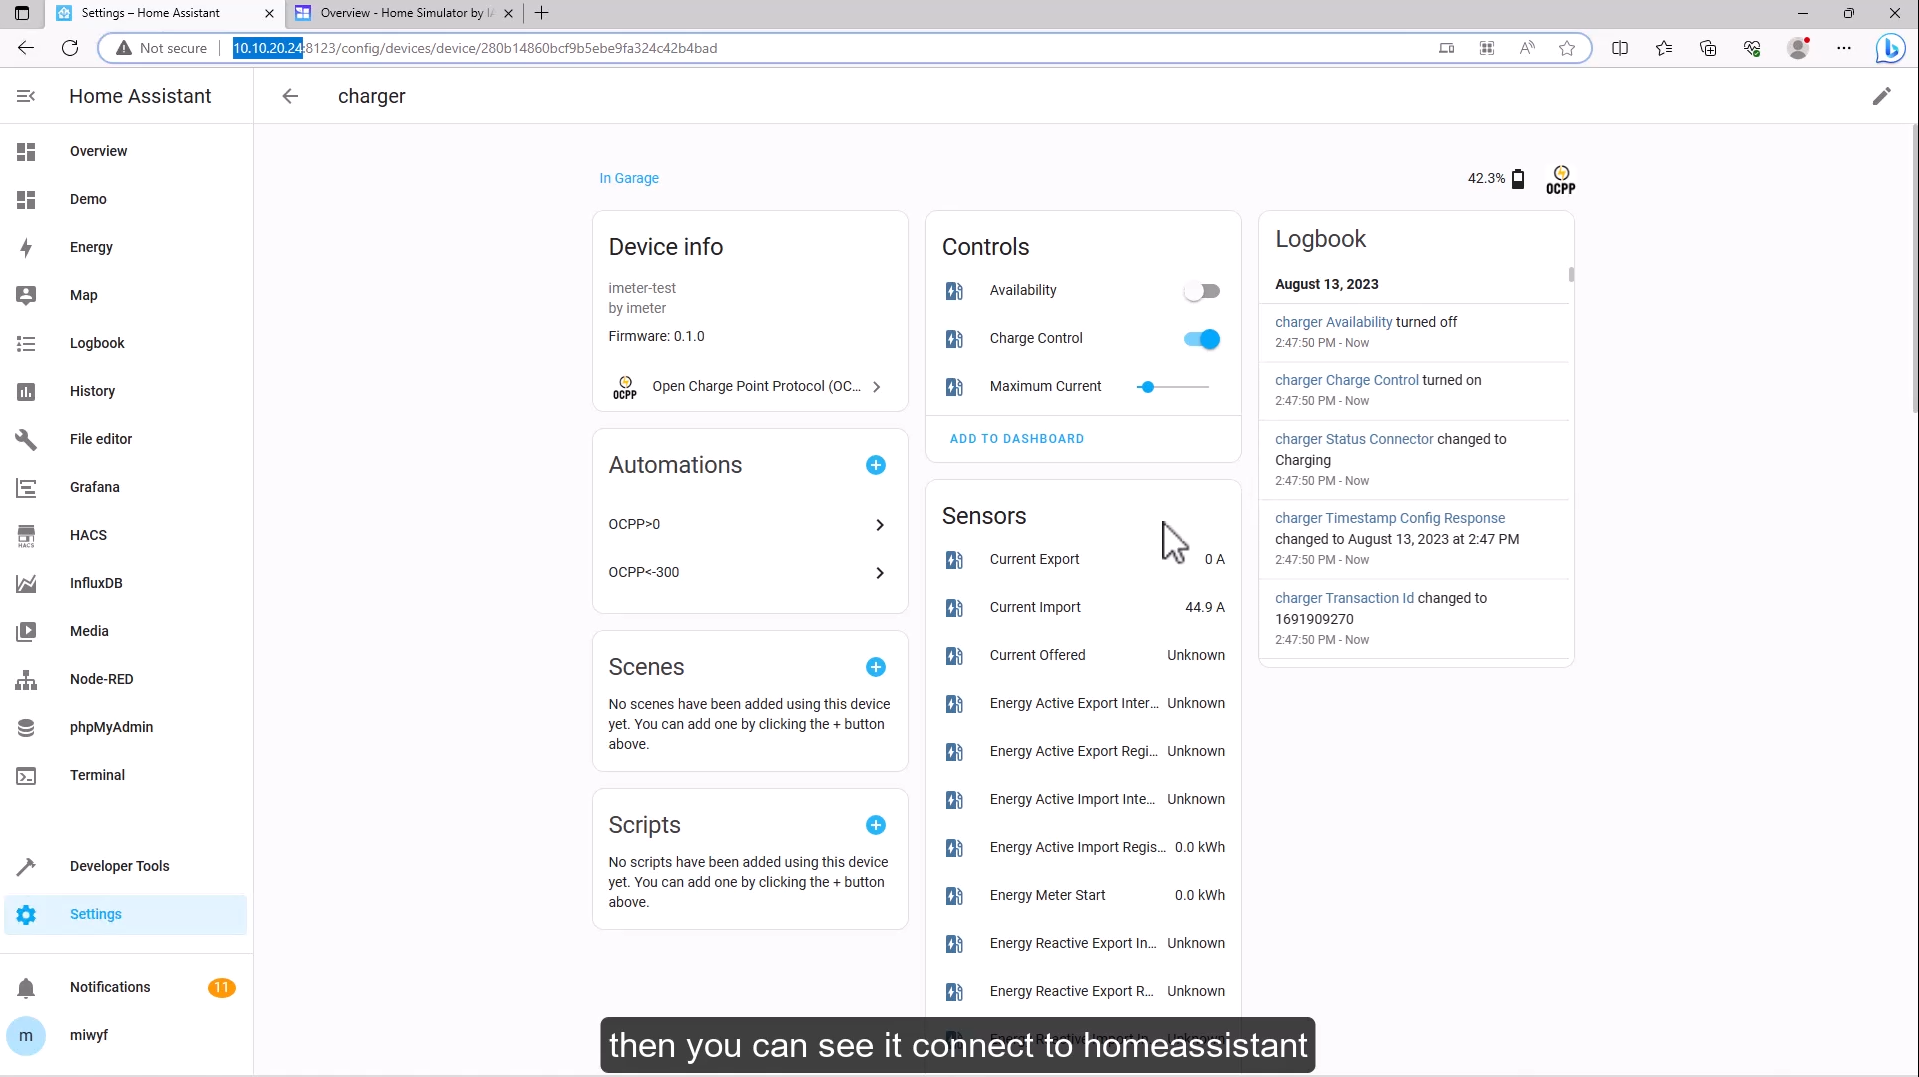Click the pencil edit icon for charger
Viewport: 1919px width, 1077px height.
[x=1881, y=96]
